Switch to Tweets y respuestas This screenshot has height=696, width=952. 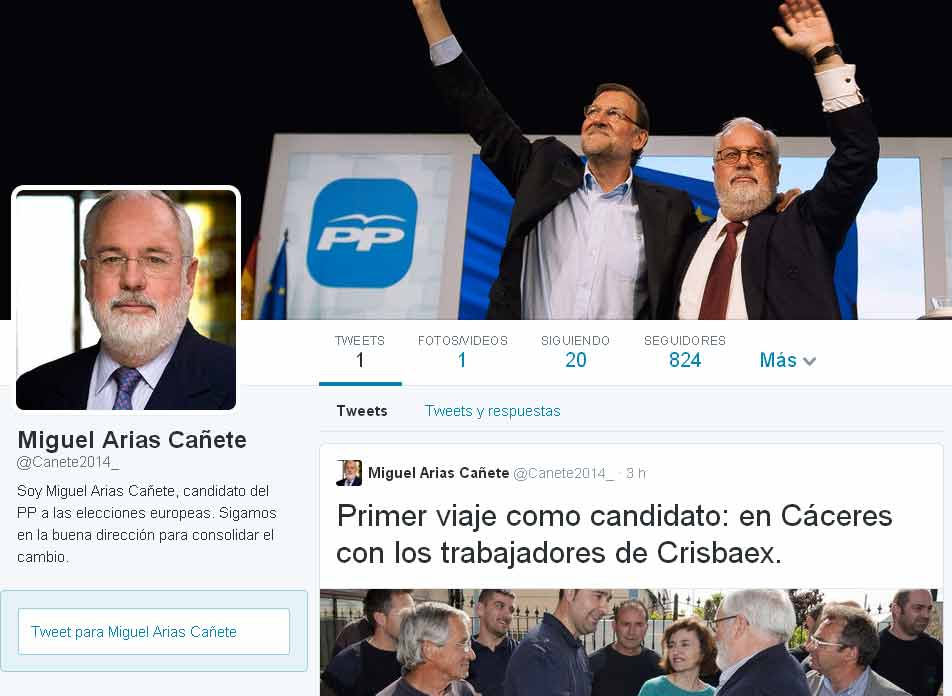click(492, 411)
